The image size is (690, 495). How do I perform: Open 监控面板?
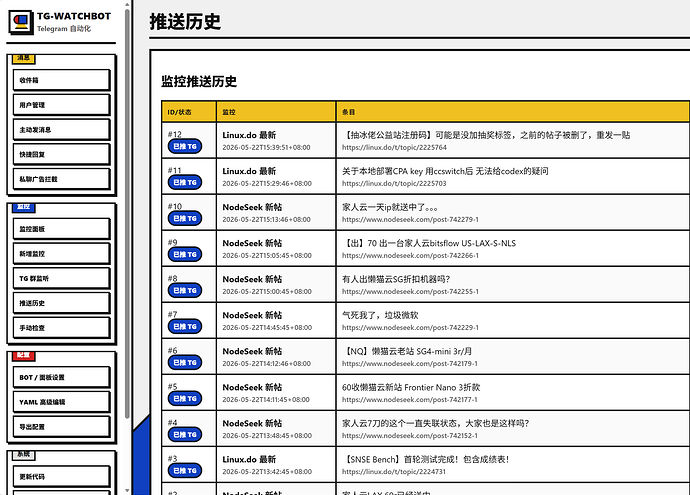(x=61, y=229)
